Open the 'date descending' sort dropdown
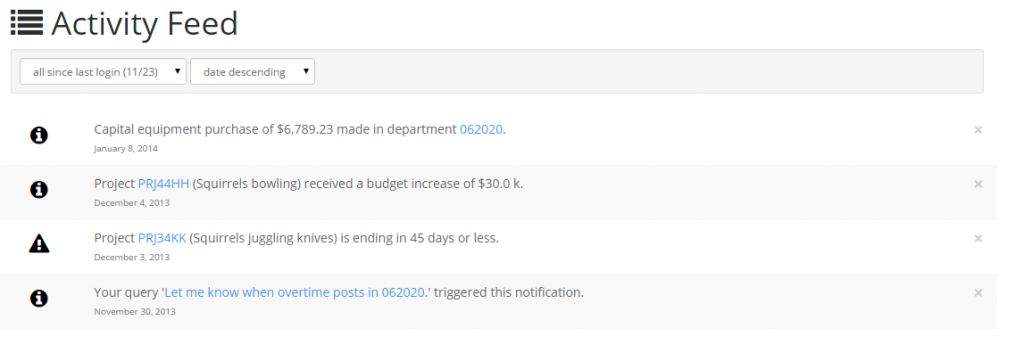The image size is (1024, 361). (252, 72)
